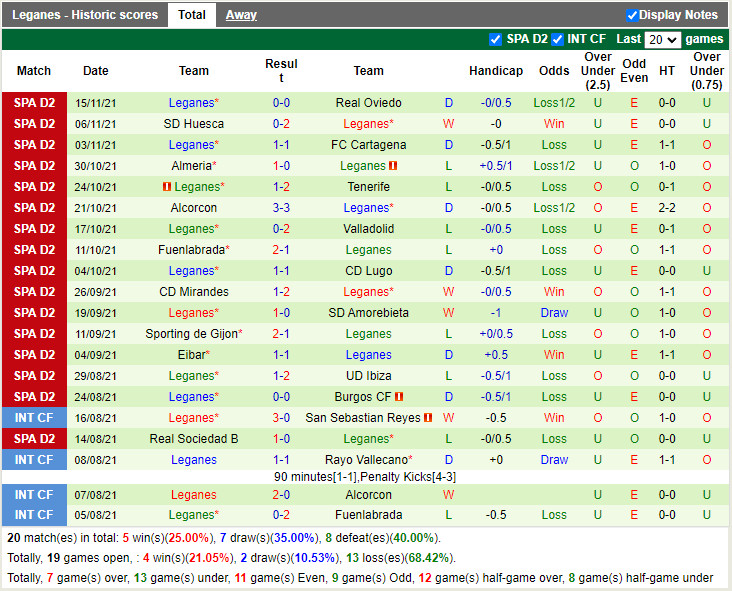
Task: Click the FC Cartagena team name
Action: pyautogui.click(x=368, y=145)
